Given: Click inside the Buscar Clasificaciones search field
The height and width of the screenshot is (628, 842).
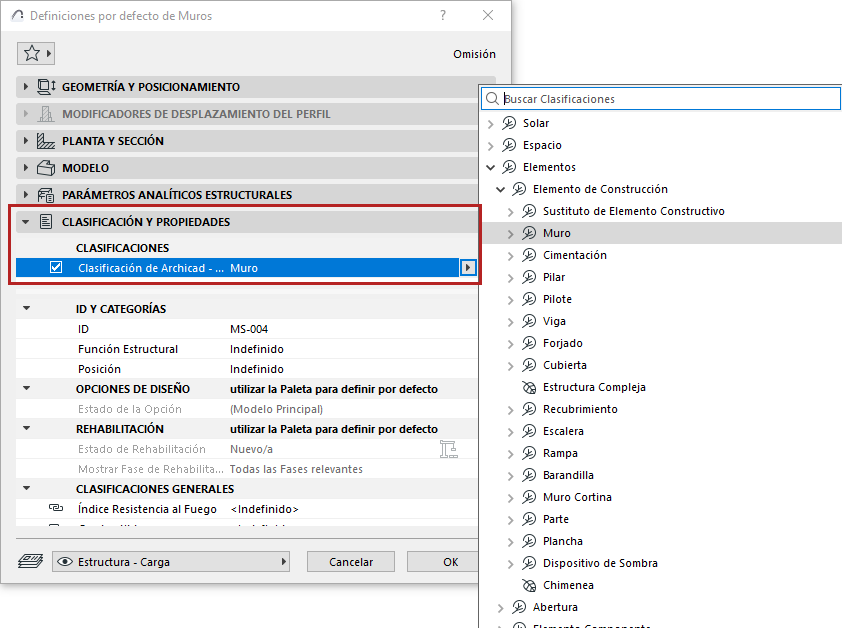Looking at the screenshot, I should (x=662, y=99).
